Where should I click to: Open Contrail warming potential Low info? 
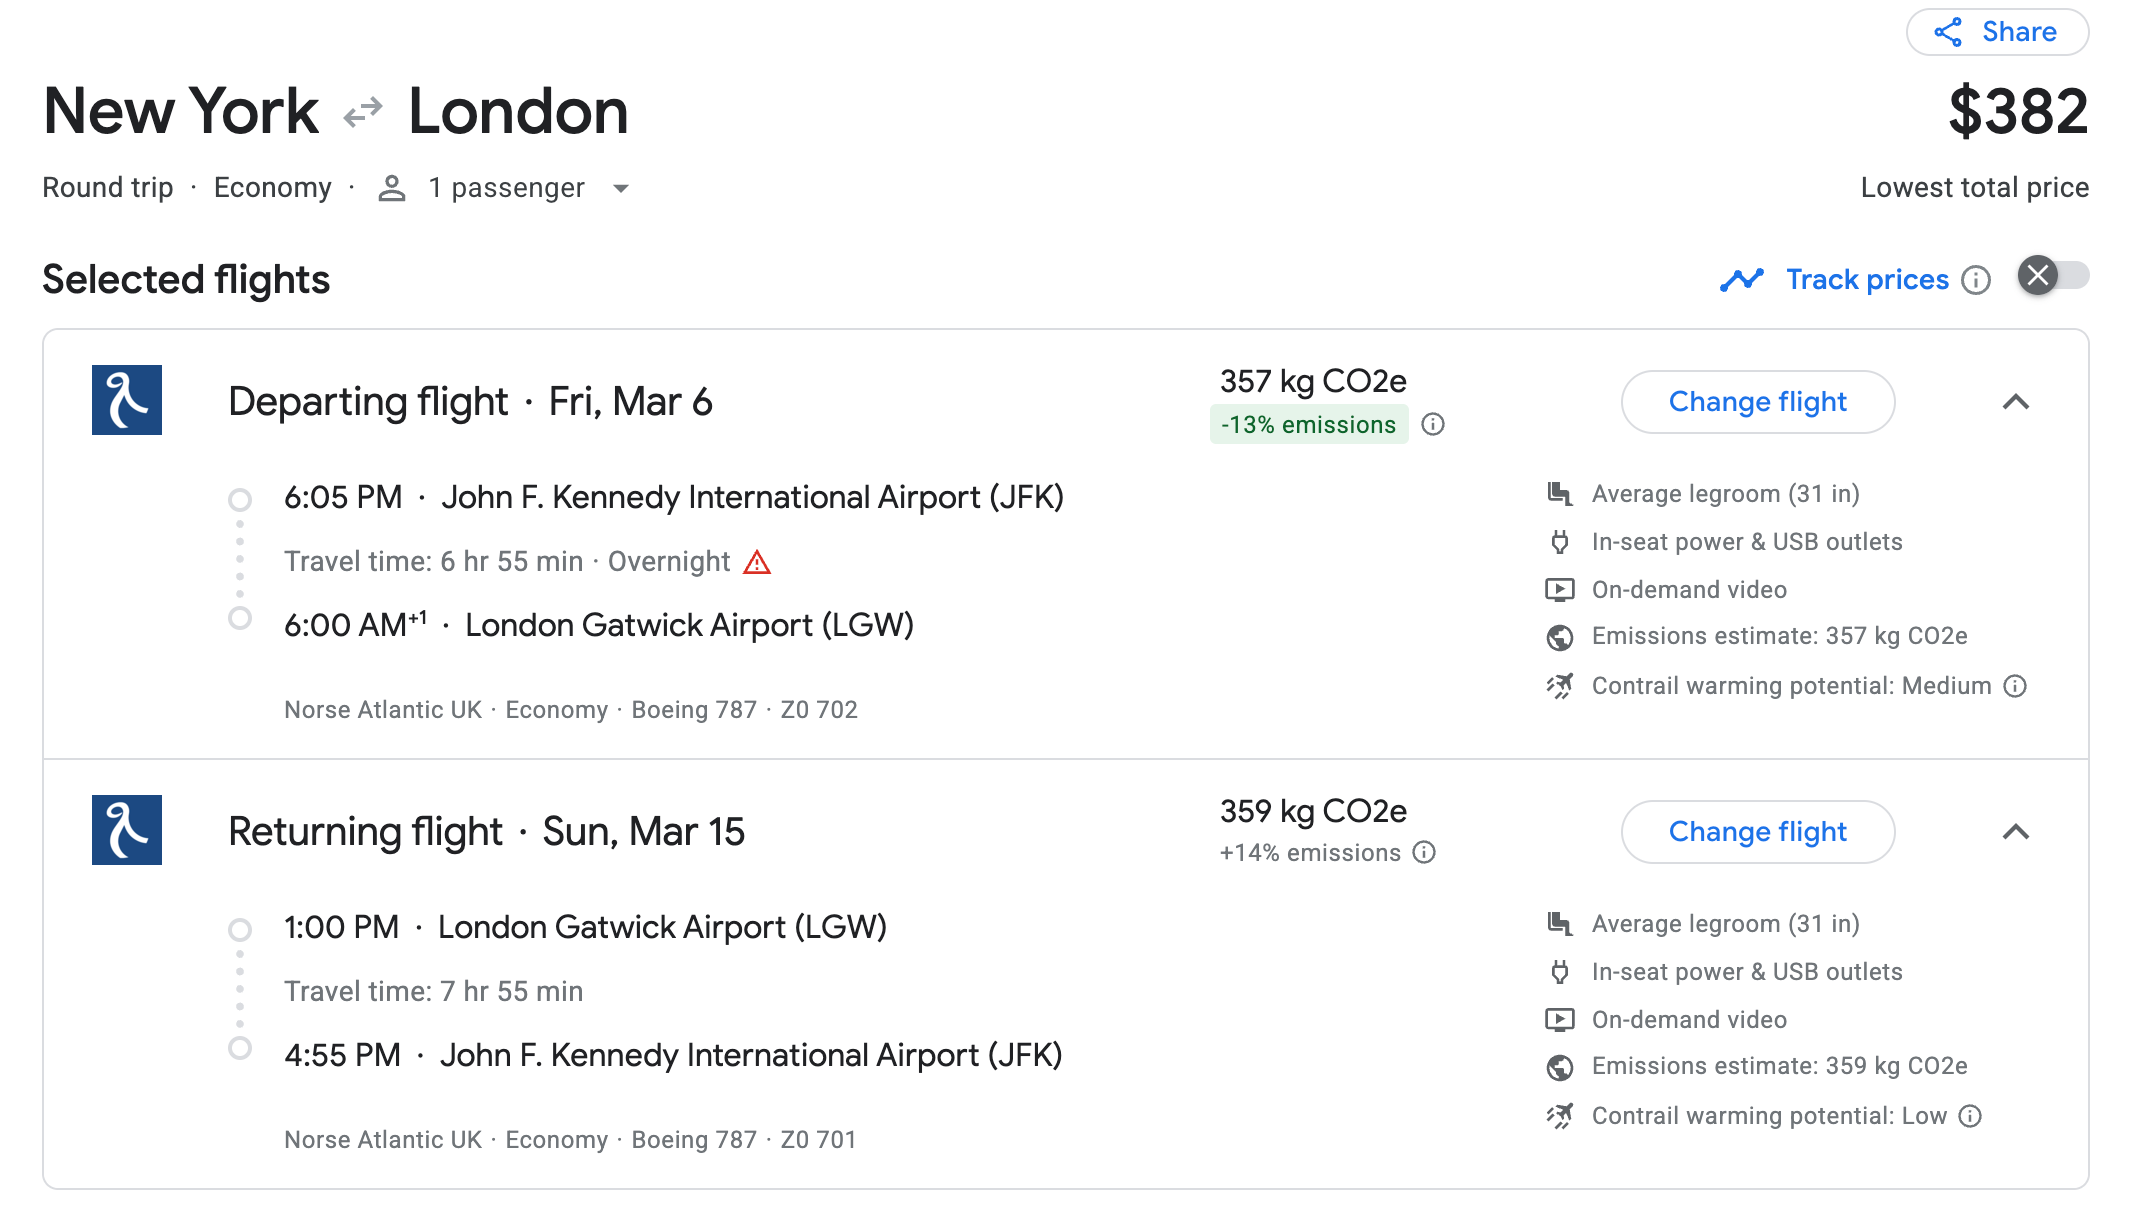tap(1970, 1116)
